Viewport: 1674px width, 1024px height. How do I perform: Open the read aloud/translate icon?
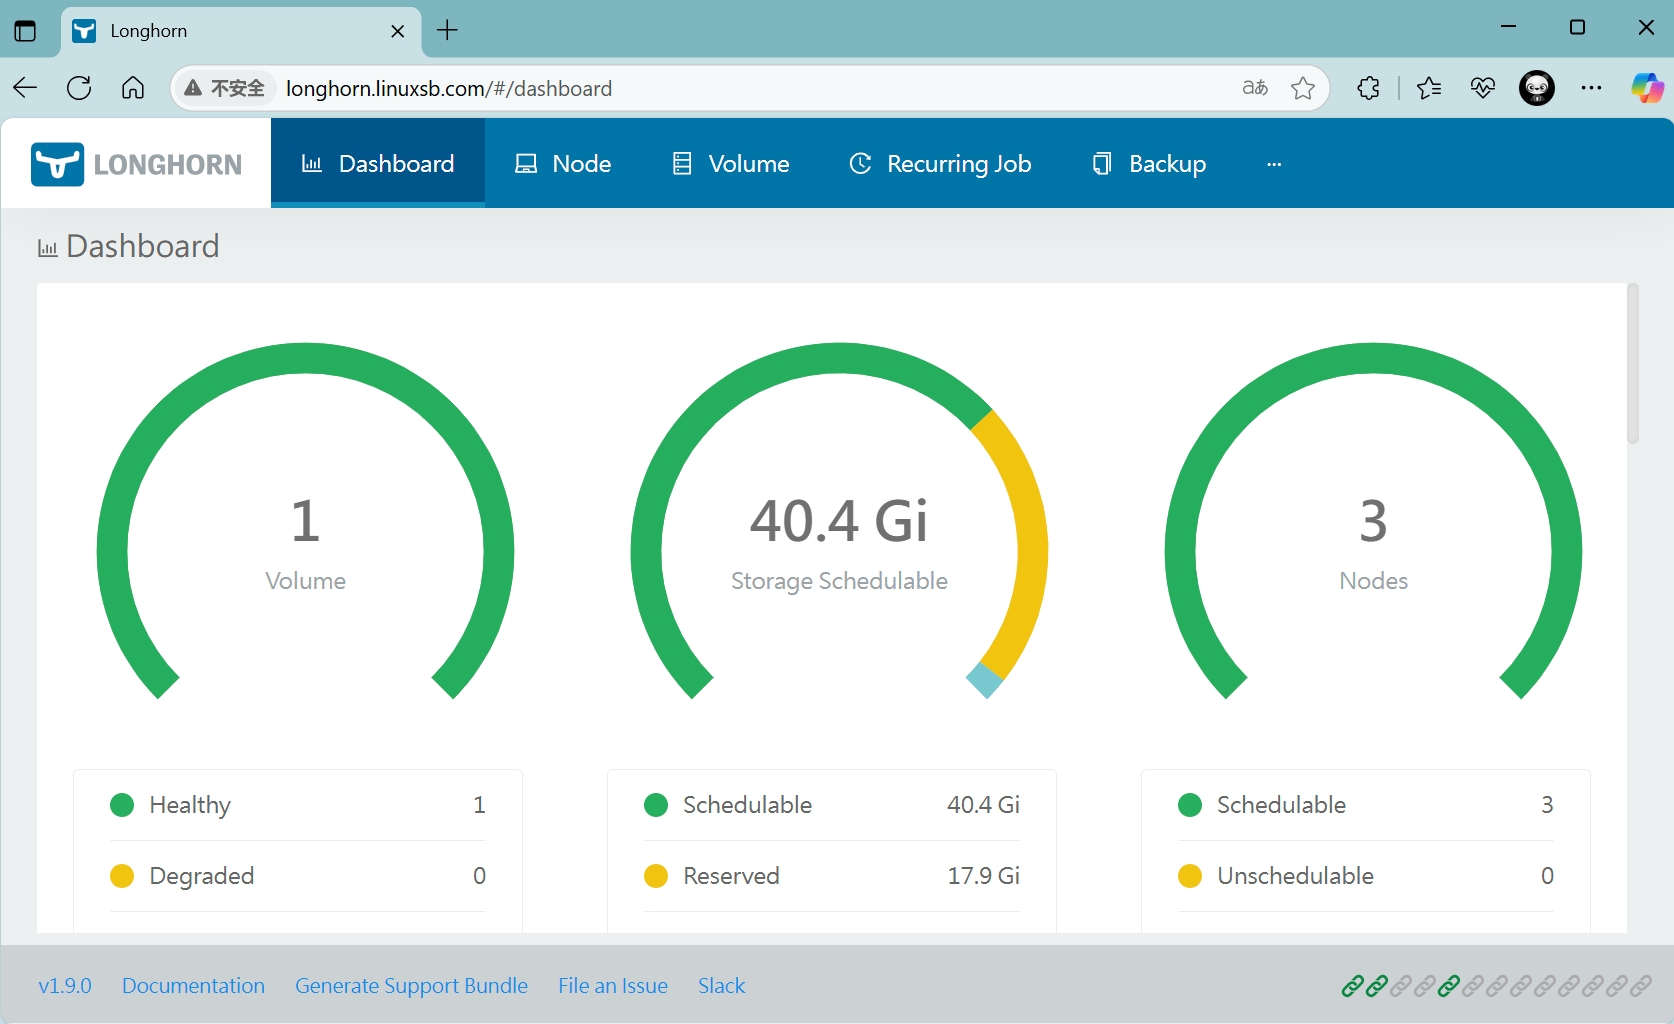coord(1255,88)
